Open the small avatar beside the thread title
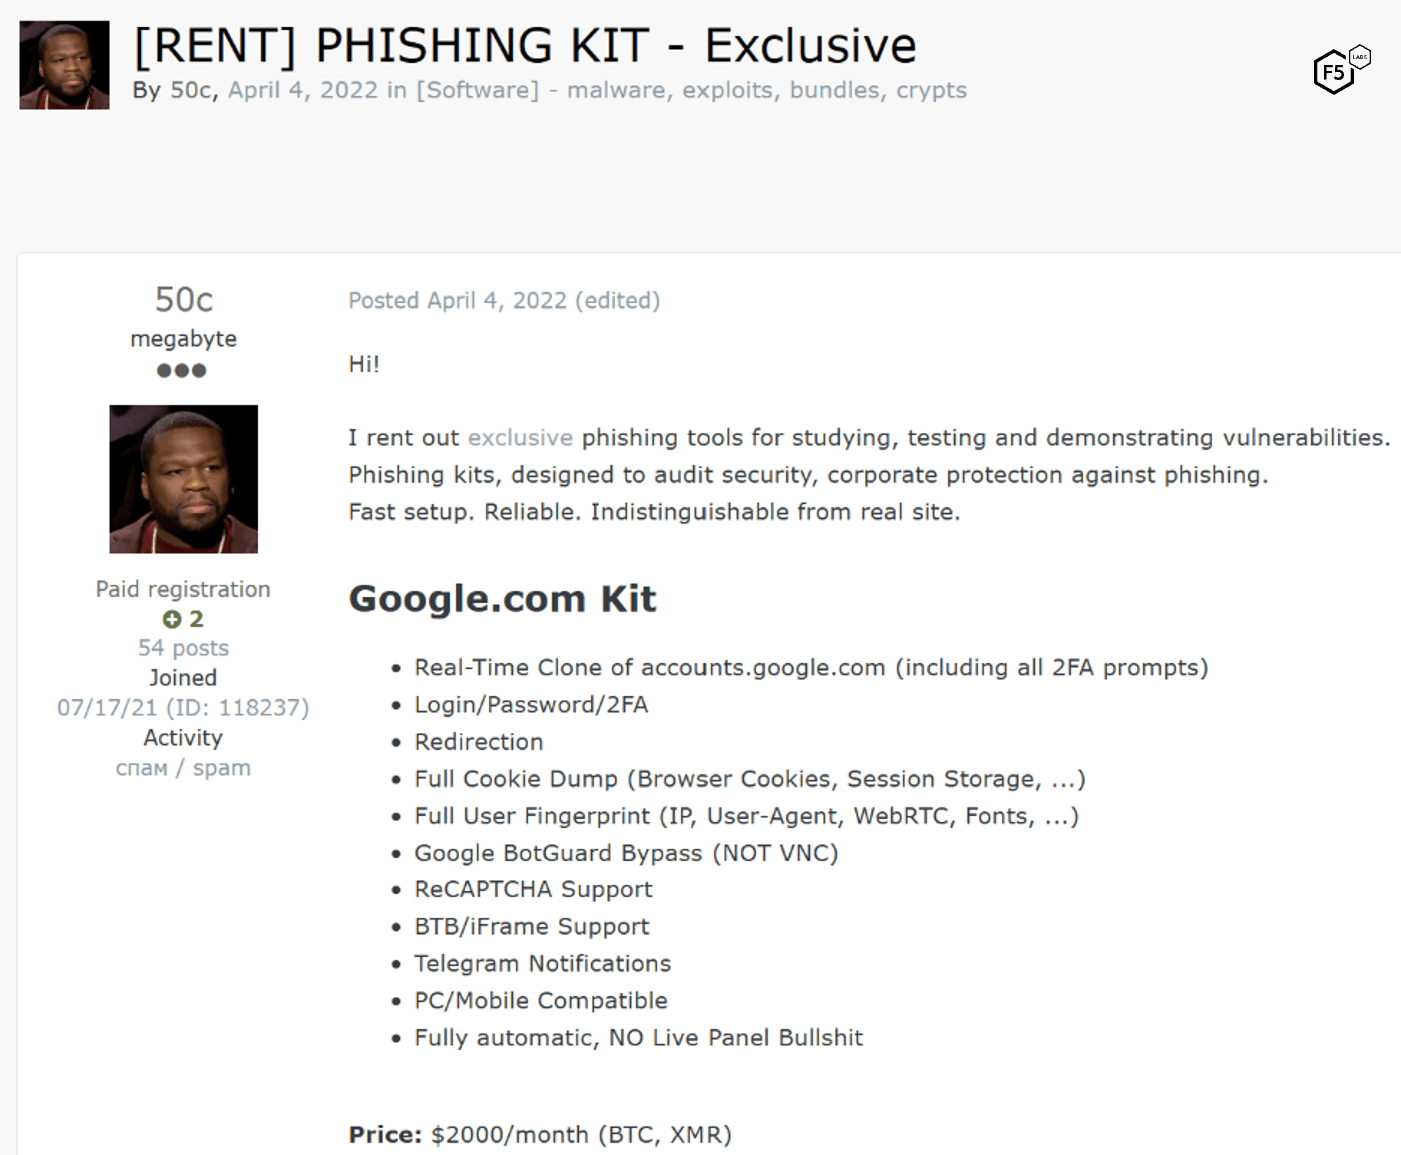 [64, 65]
